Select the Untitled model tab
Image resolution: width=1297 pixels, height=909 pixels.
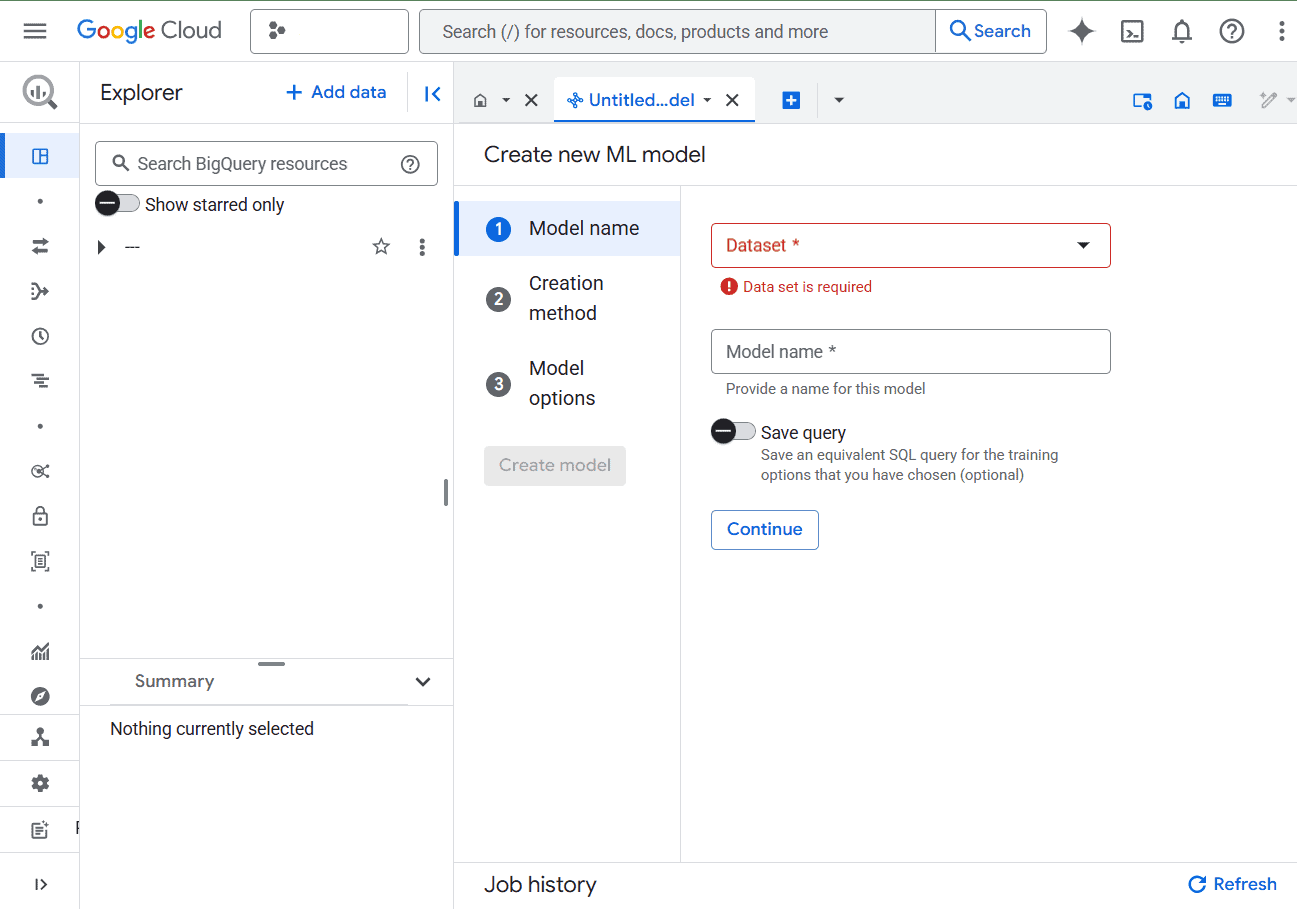pyautogui.click(x=640, y=100)
